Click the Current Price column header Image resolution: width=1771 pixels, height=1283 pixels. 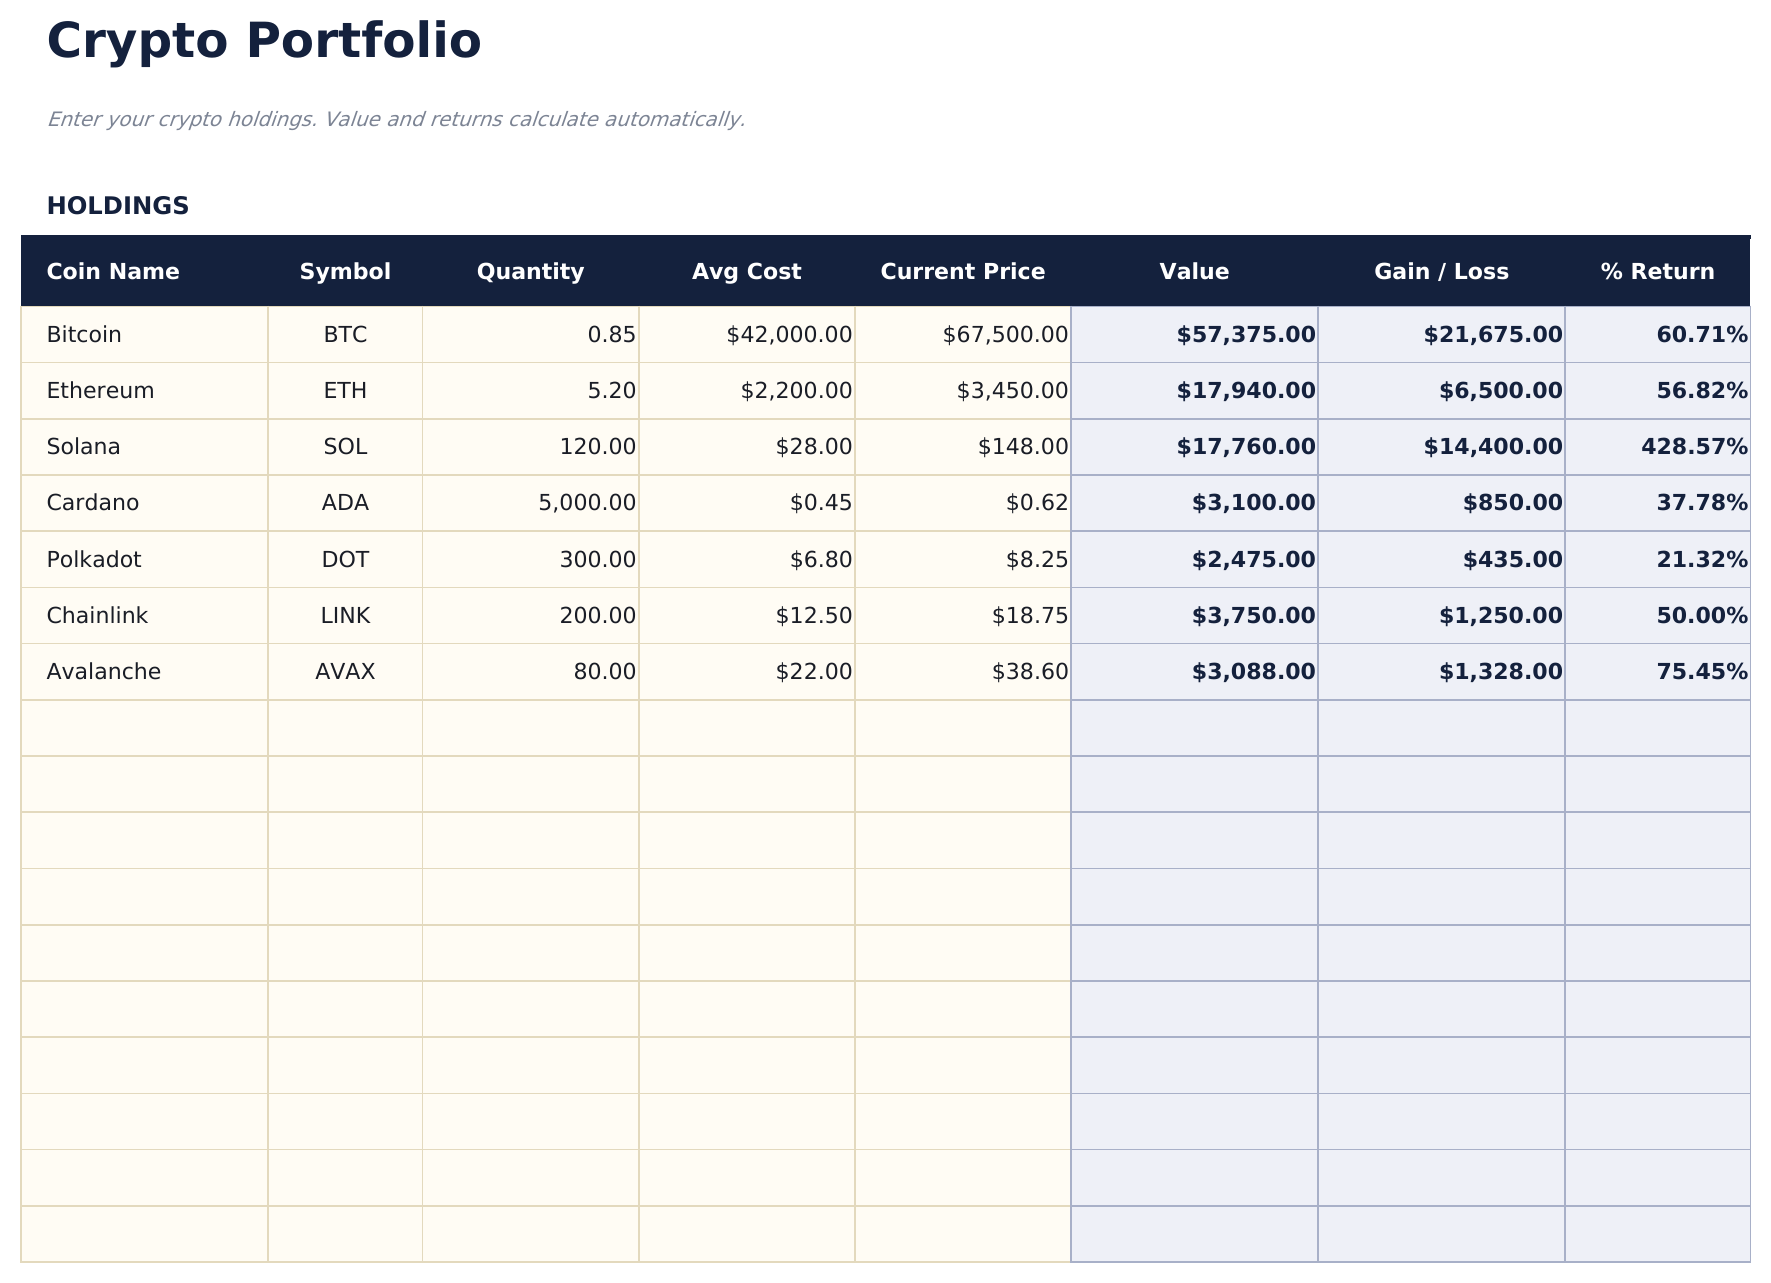(962, 271)
